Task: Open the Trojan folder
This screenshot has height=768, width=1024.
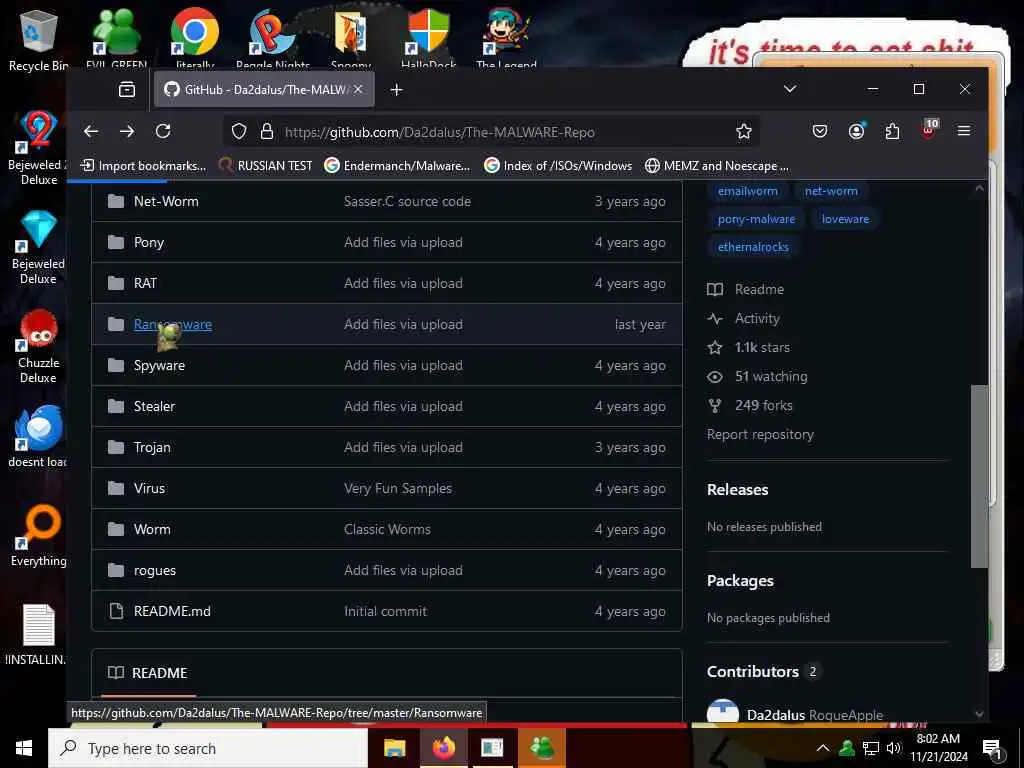Action: pyautogui.click(x=152, y=447)
